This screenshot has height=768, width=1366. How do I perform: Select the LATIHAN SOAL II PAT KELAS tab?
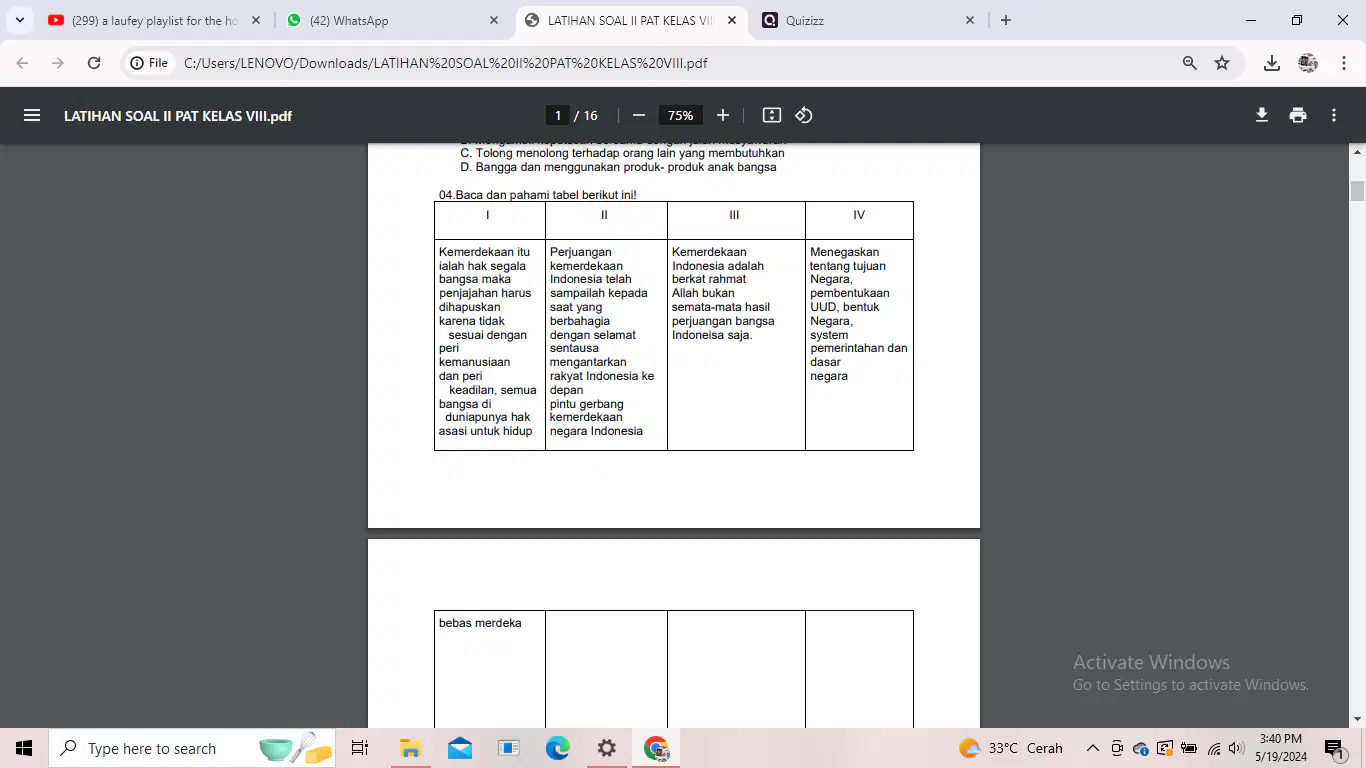click(630, 20)
